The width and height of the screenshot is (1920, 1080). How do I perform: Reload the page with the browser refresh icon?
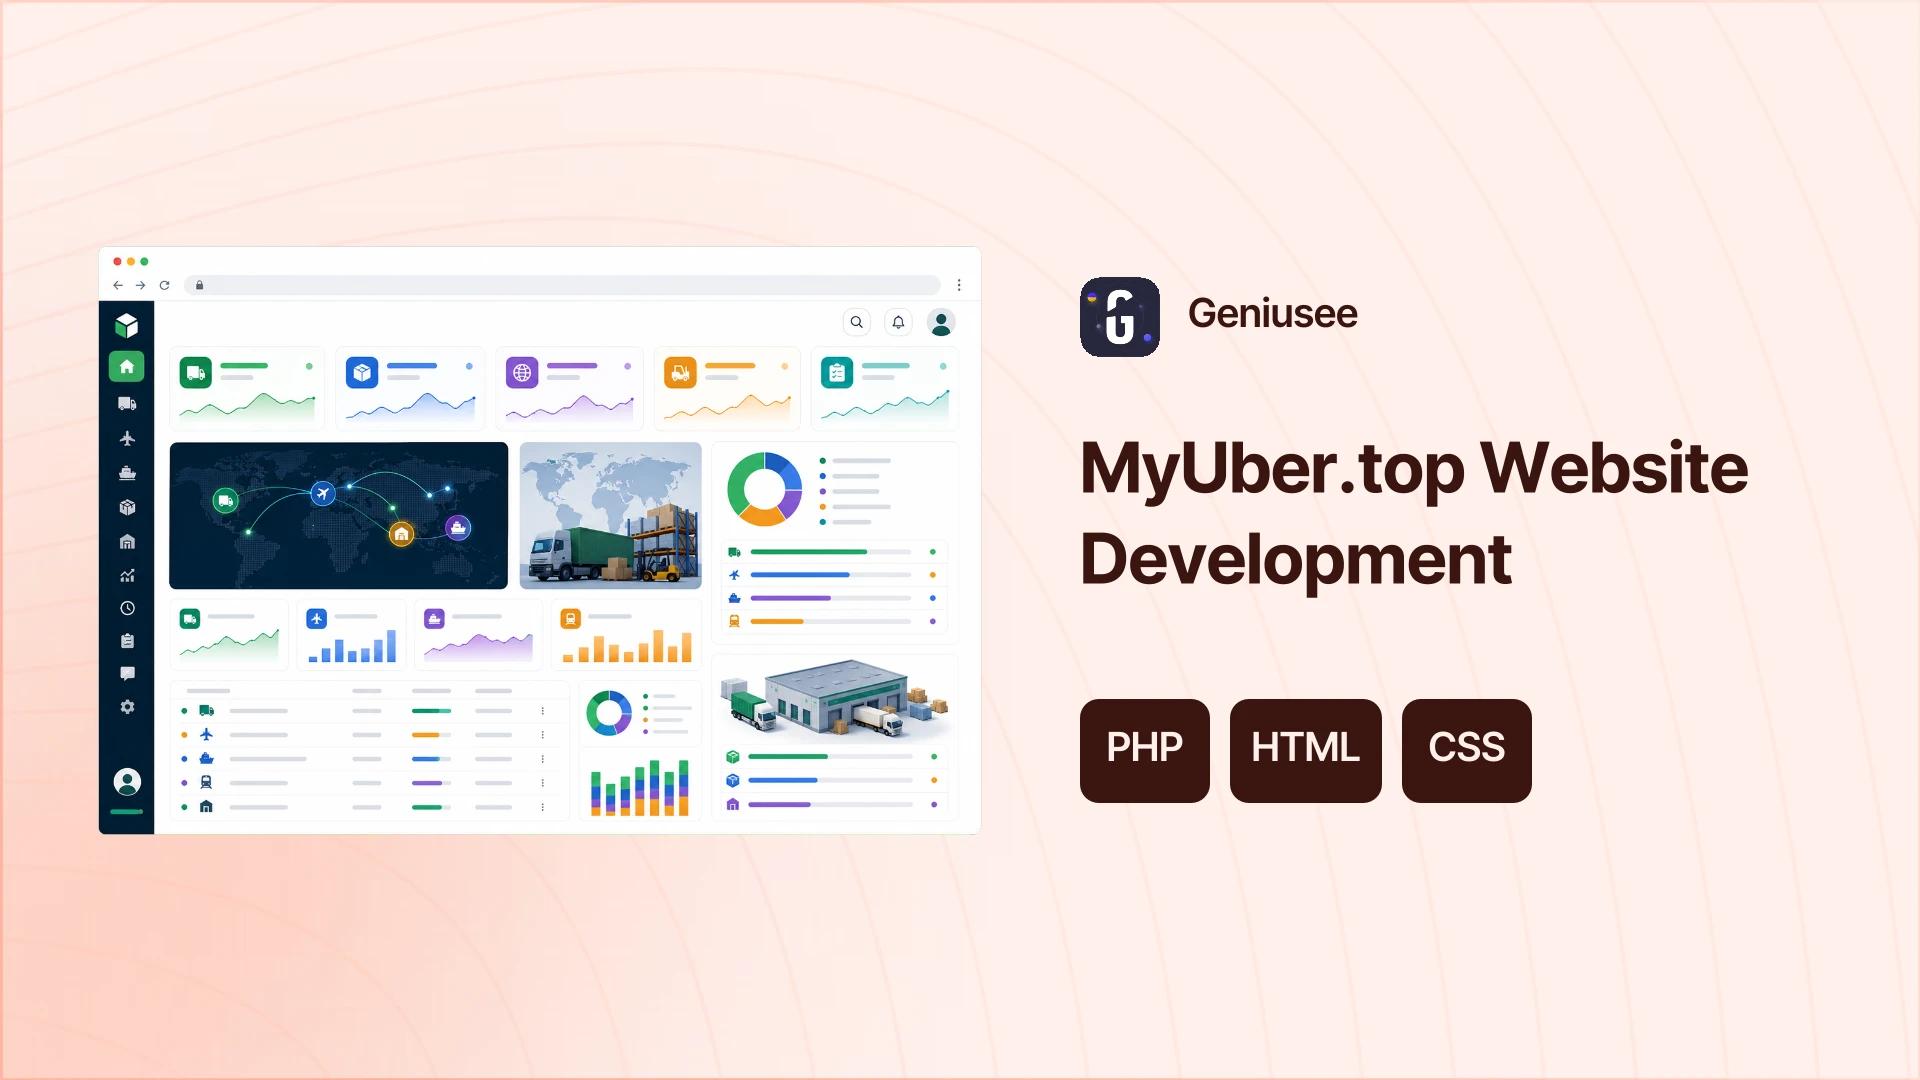164,285
